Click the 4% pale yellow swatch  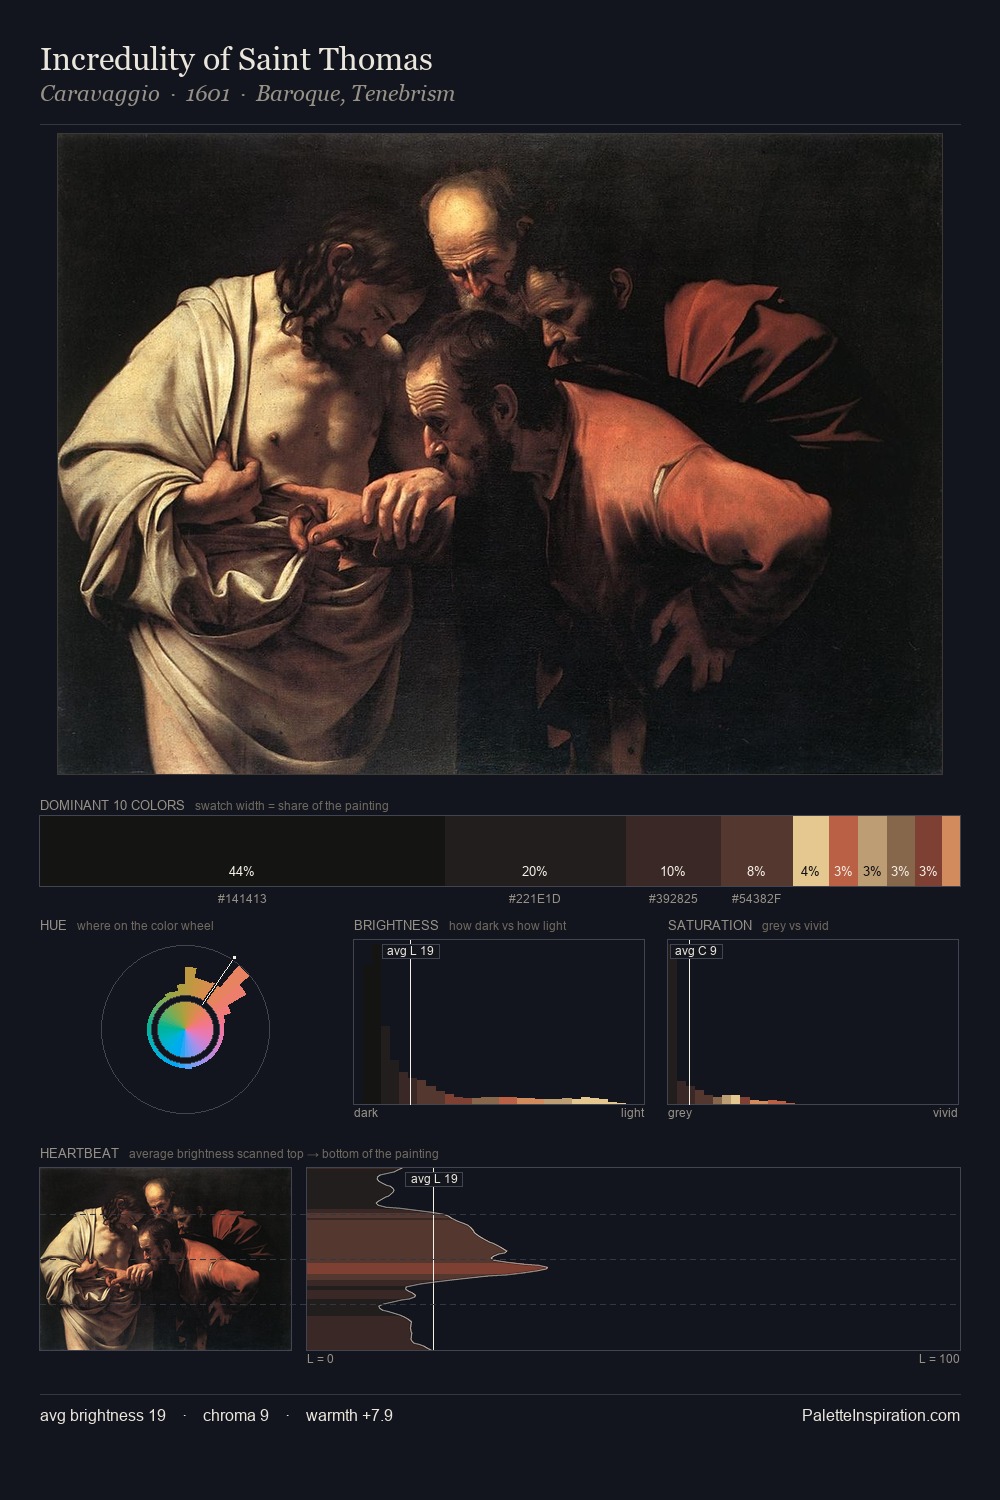coord(811,851)
